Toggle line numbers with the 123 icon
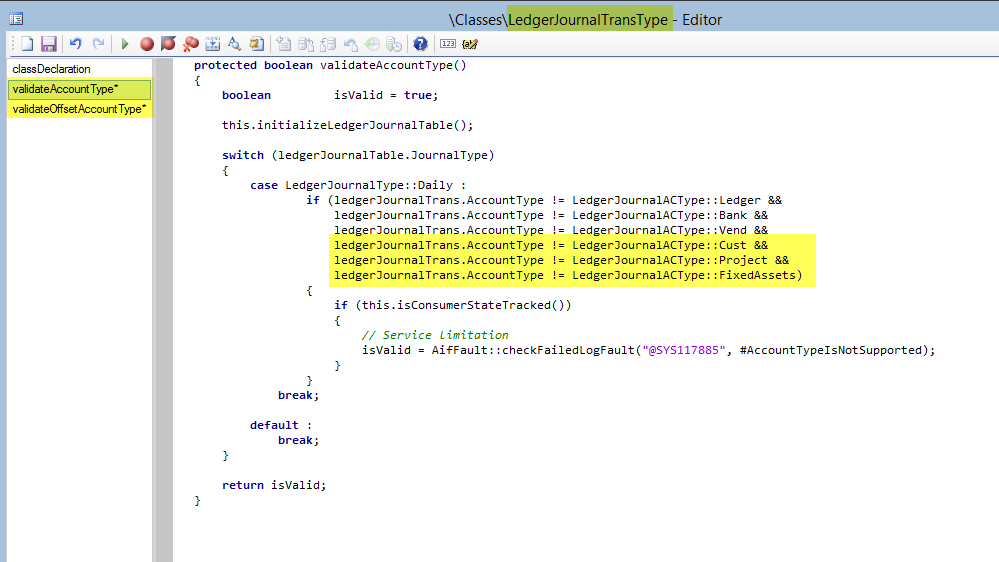 point(448,44)
